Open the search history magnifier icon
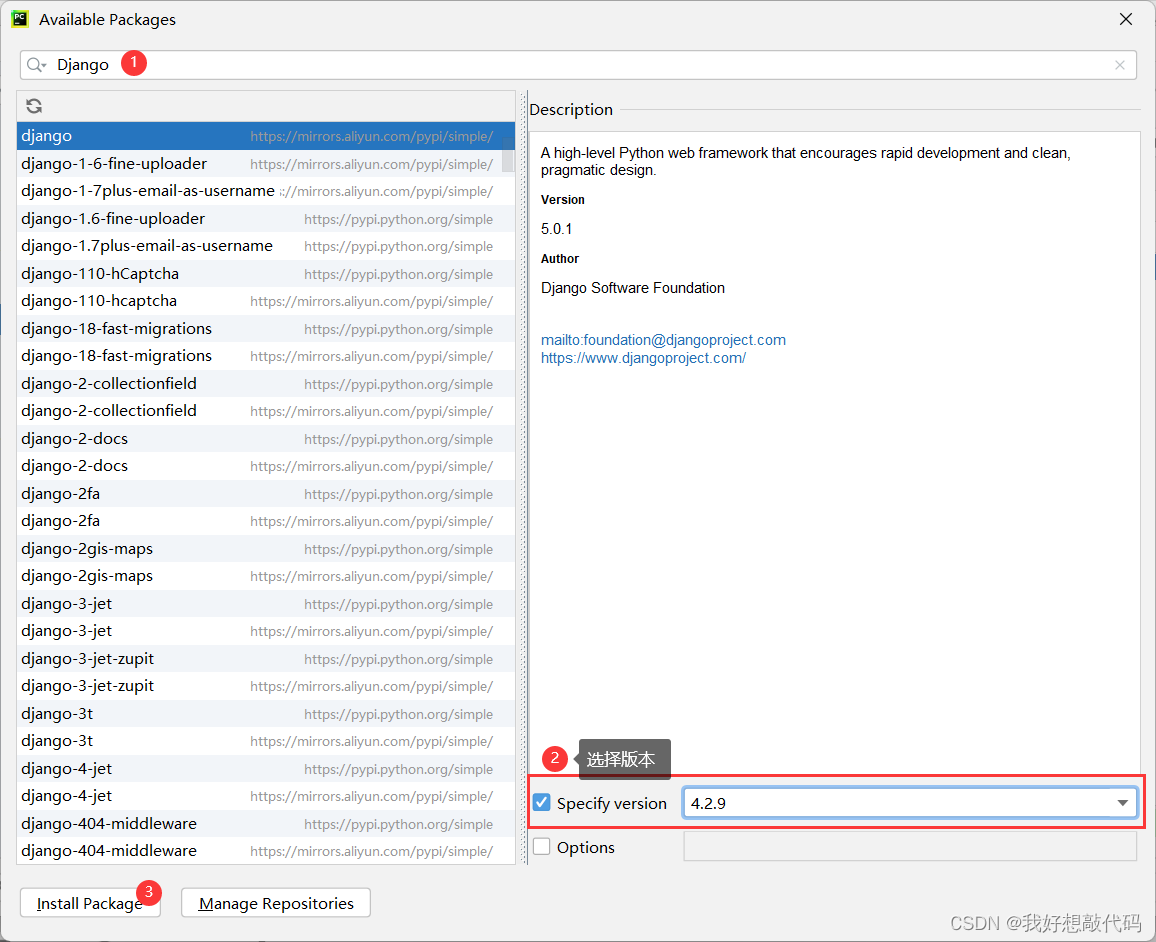 (x=36, y=65)
